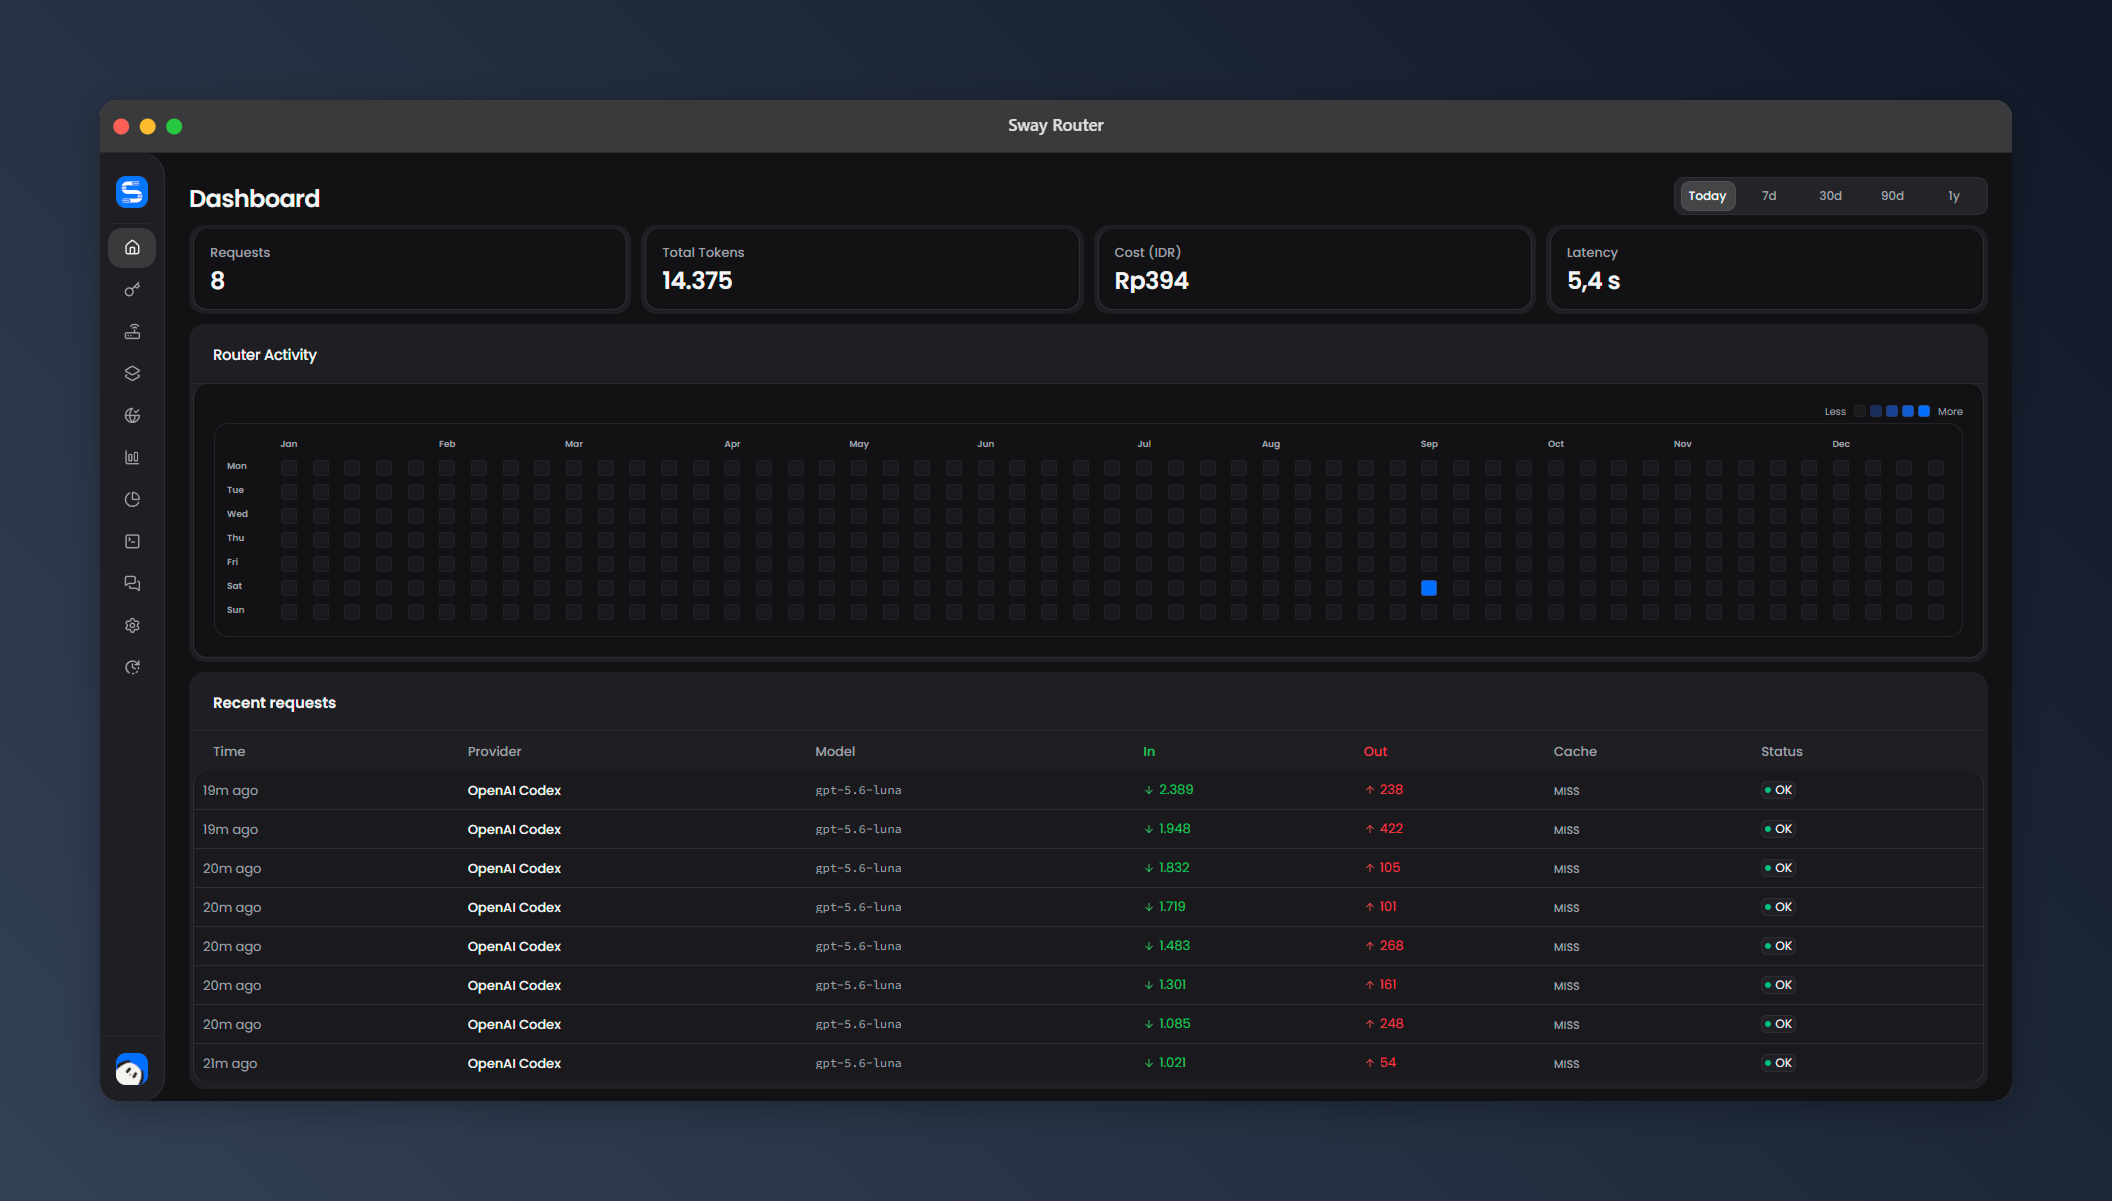Click the OK status badge in the 2.389 row

[x=1778, y=790]
